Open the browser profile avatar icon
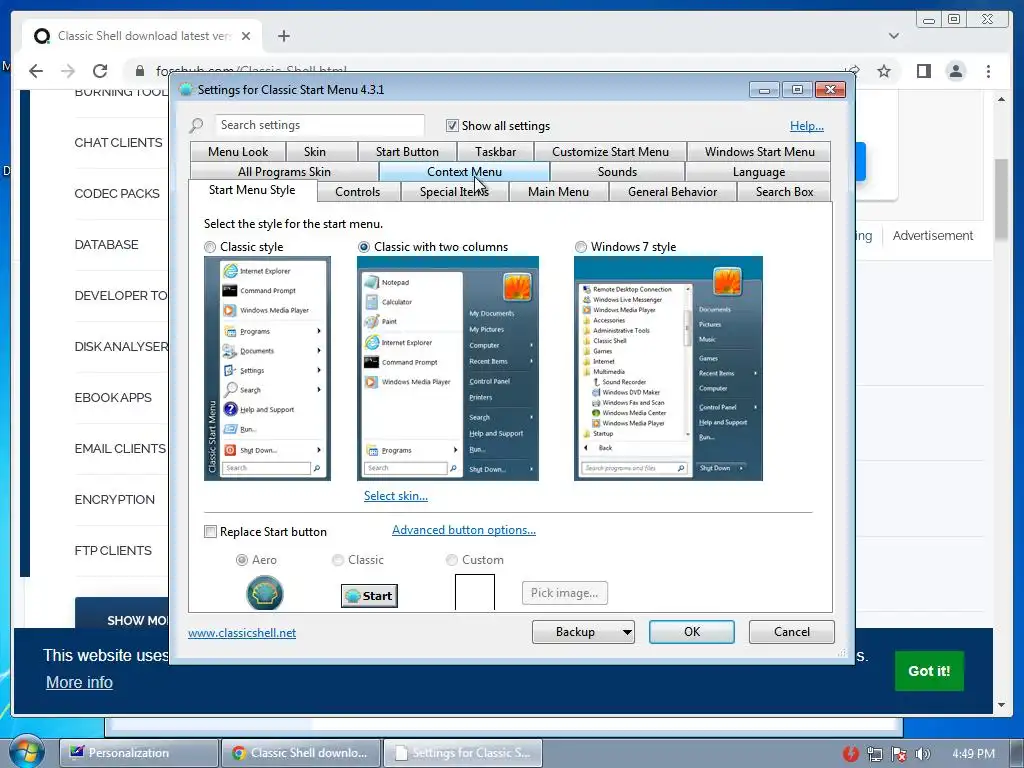Screen dimensions: 1024x768 955,71
